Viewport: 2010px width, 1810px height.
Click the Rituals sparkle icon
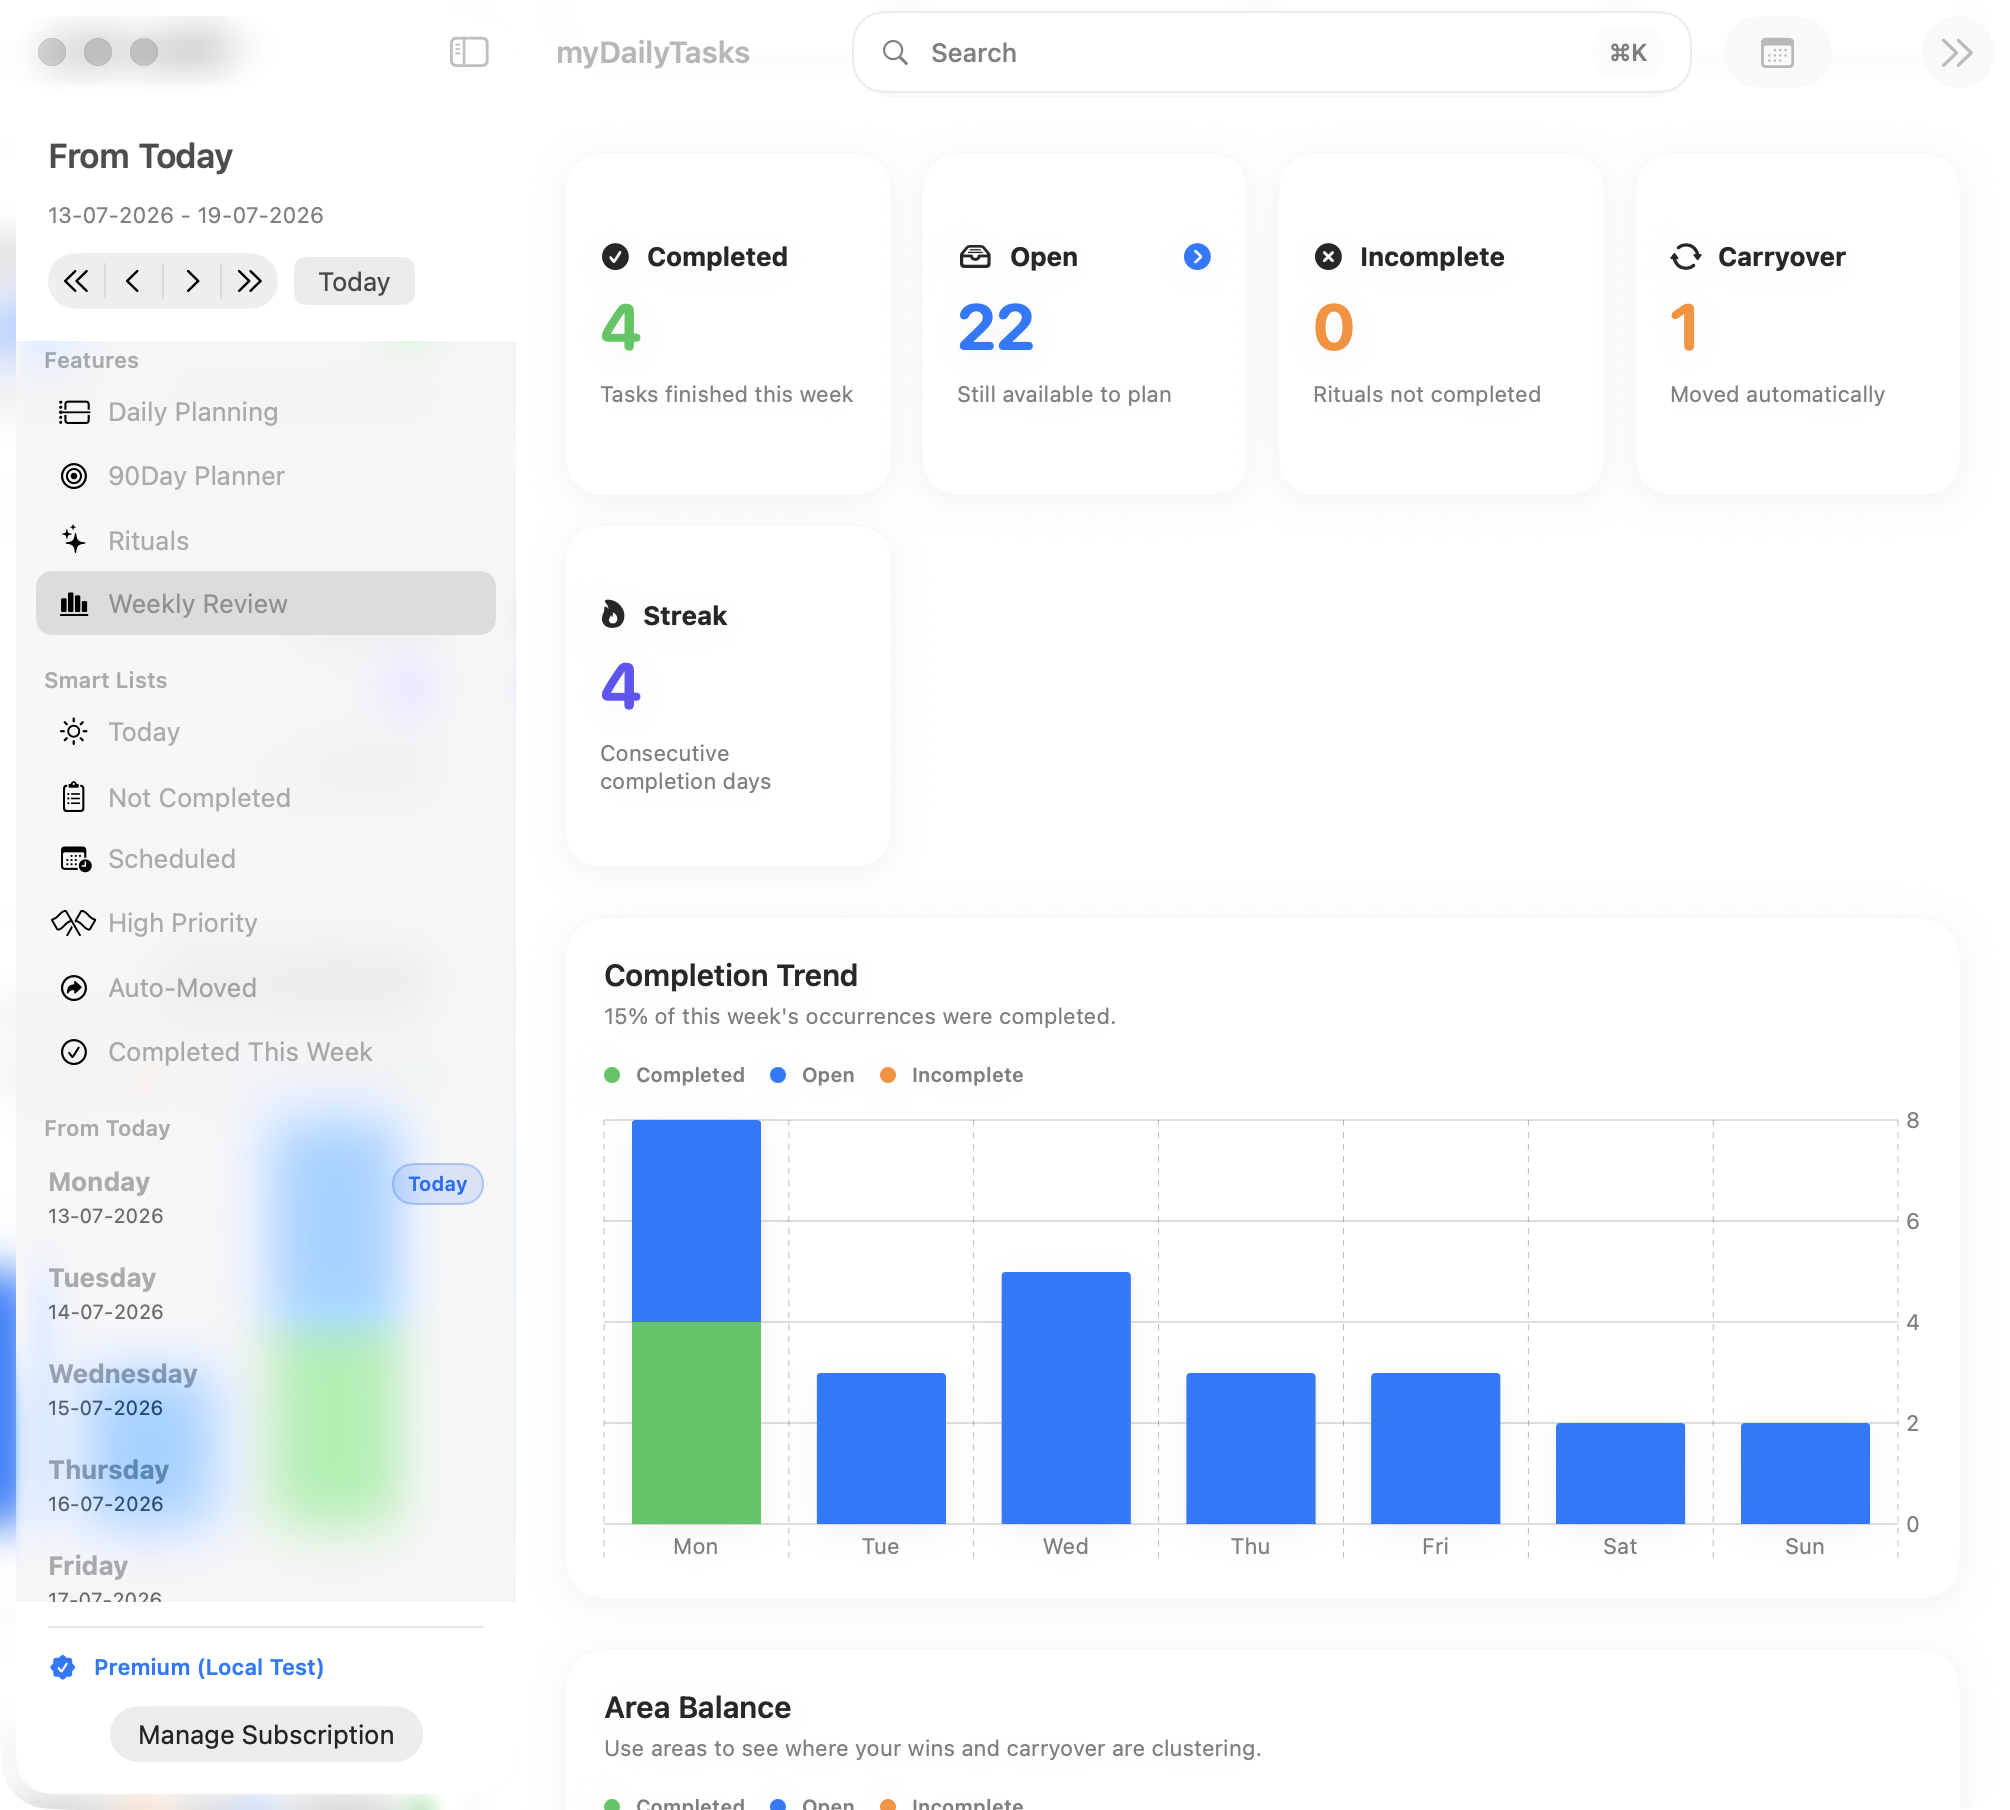click(74, 540)
